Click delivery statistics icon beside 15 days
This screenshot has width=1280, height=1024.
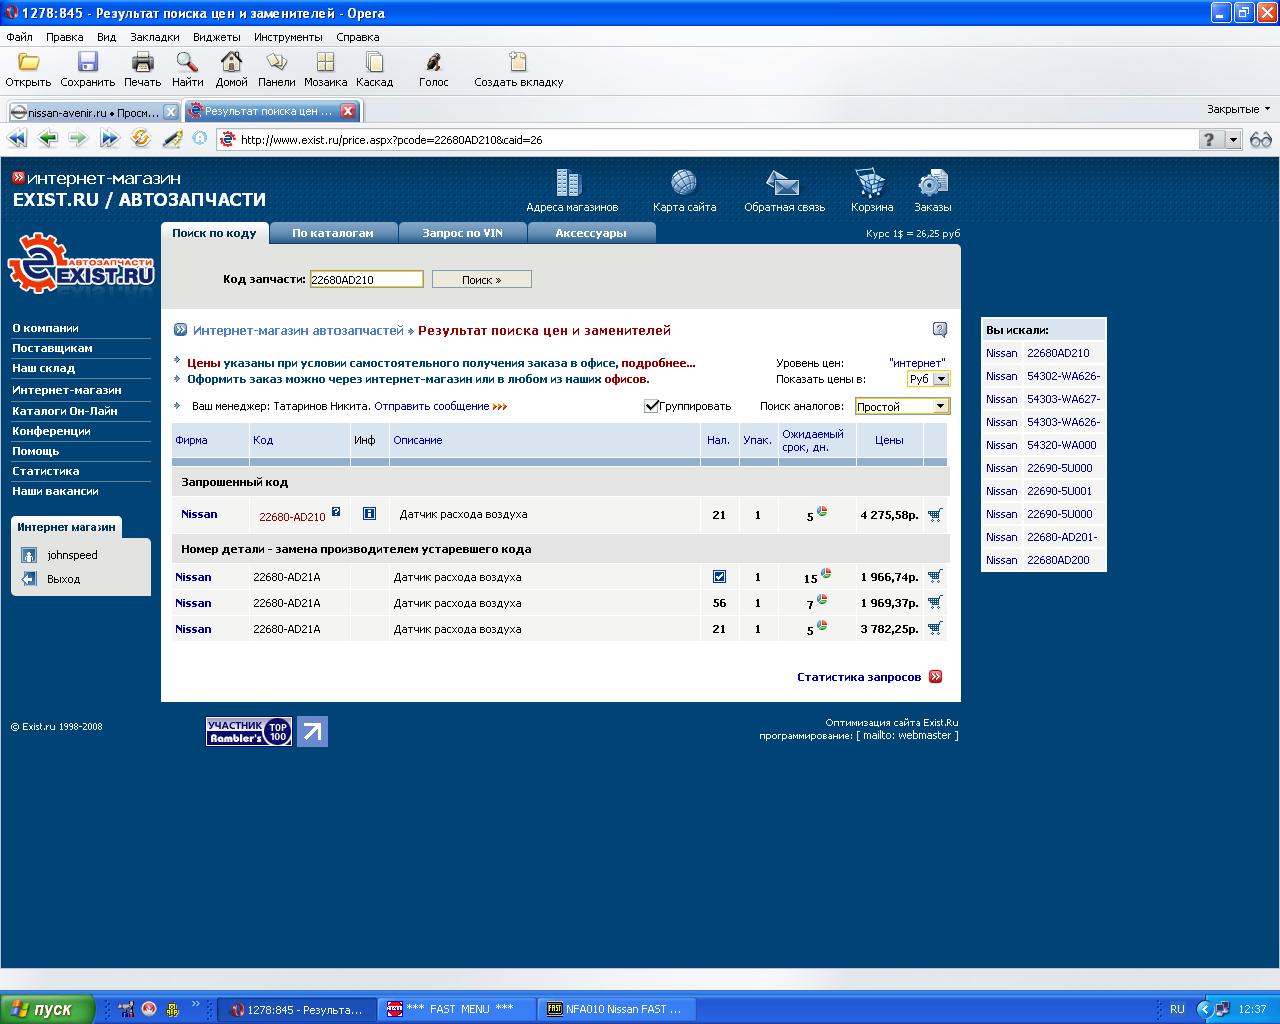tap(826, 574)
